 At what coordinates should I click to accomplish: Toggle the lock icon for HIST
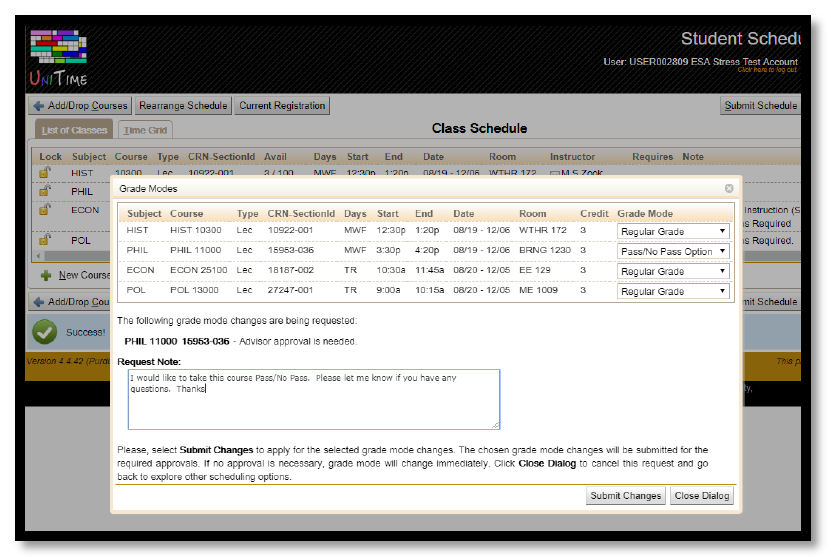pos(45,172)
